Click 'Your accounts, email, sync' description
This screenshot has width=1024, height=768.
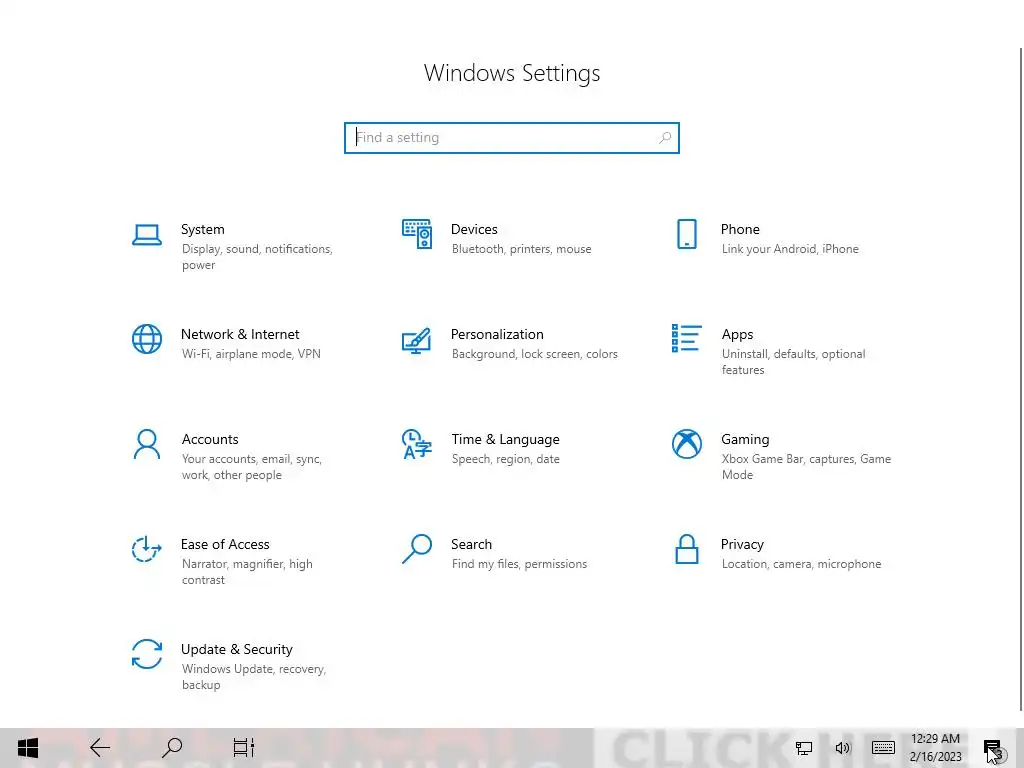coord(251,467)
